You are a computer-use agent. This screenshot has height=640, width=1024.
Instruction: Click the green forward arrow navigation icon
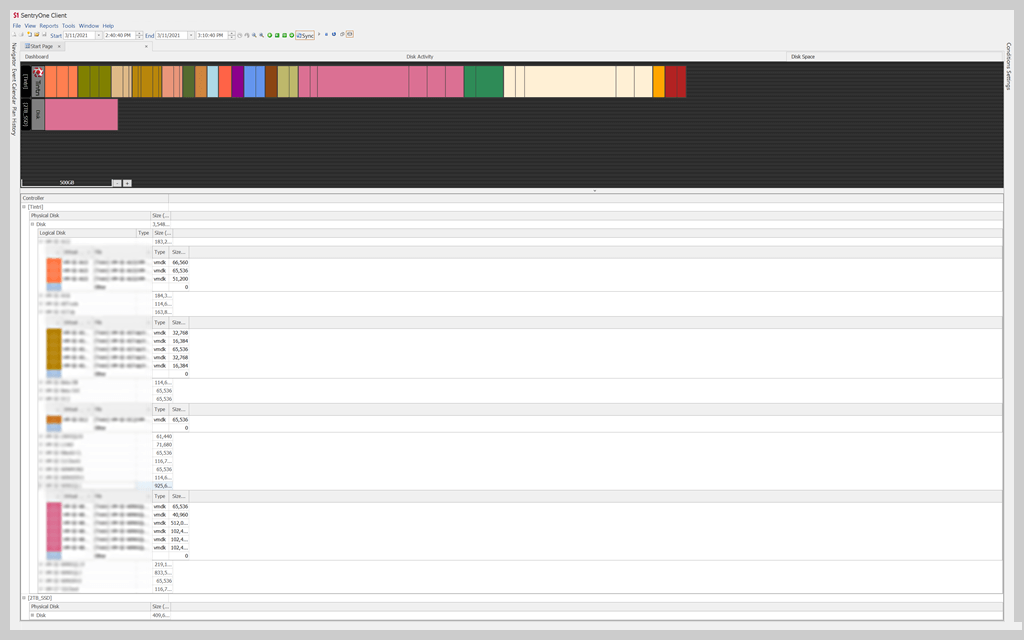click(291, 33)
